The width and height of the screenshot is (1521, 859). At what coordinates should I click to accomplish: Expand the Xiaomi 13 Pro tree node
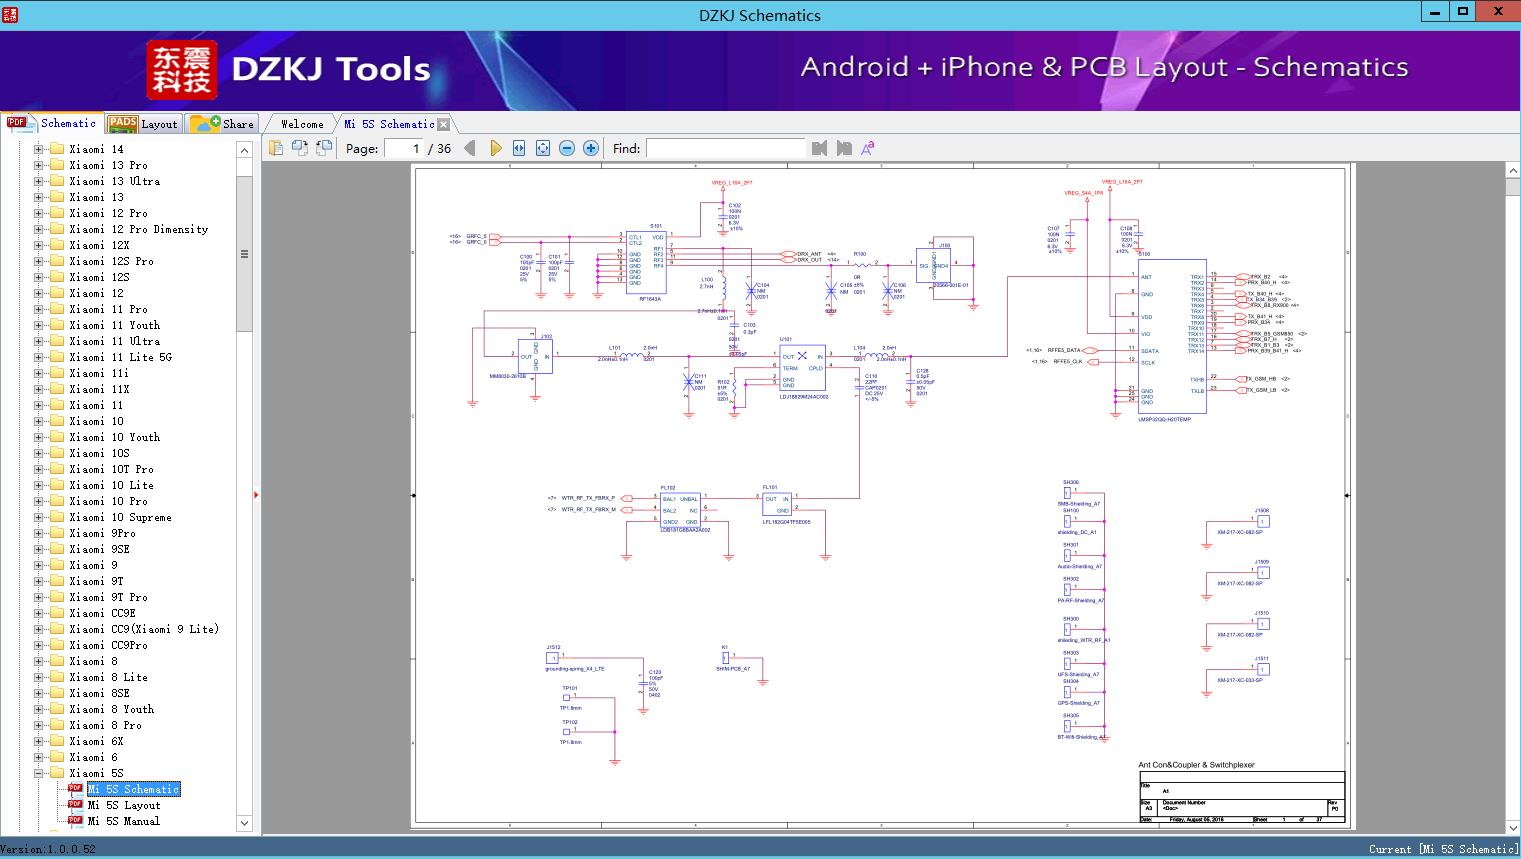coord(39,165)
